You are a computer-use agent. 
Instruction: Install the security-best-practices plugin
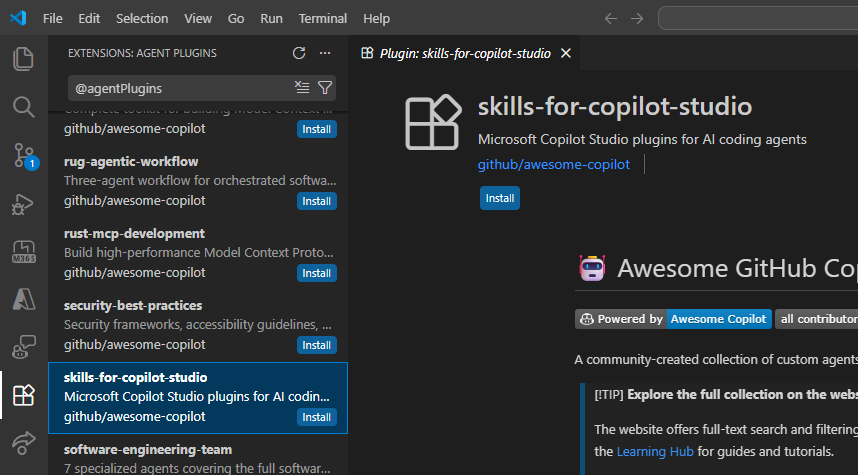coord(317,345)
